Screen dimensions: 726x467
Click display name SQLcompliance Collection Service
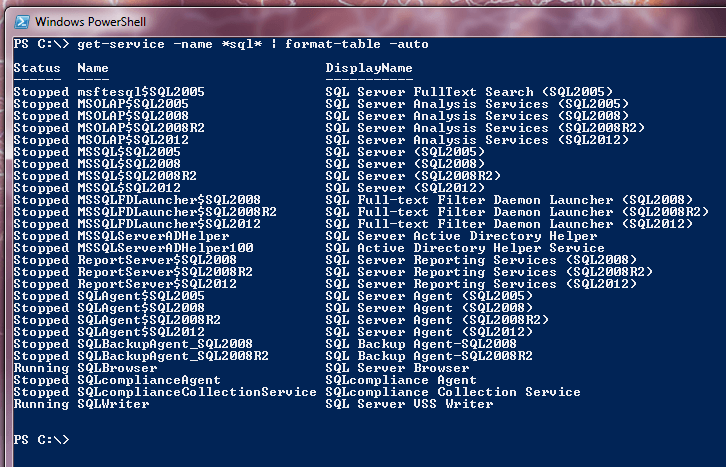pyautogui.click(x=453, y=393)
